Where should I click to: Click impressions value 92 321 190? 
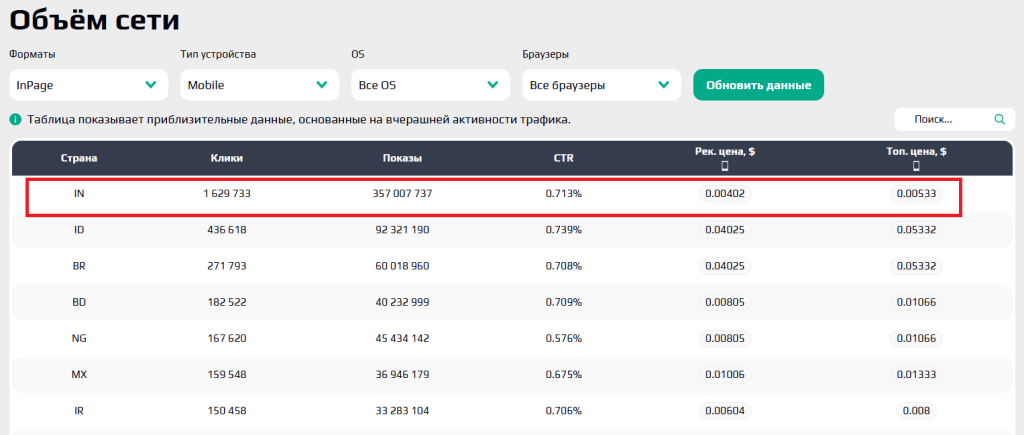(x=403, y=230)
